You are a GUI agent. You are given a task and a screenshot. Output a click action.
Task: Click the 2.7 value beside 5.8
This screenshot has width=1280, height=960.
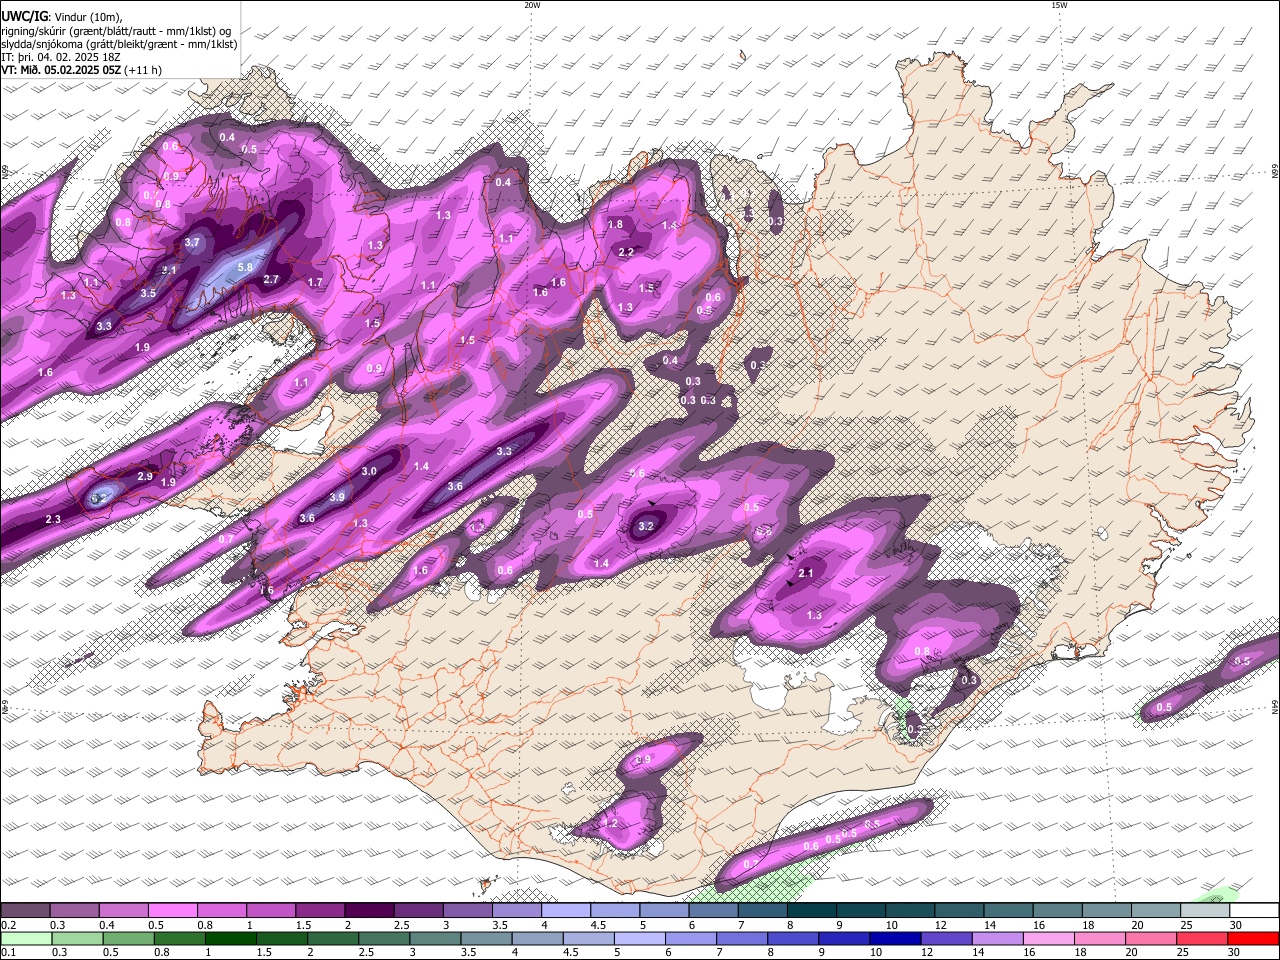pos(271,280)
